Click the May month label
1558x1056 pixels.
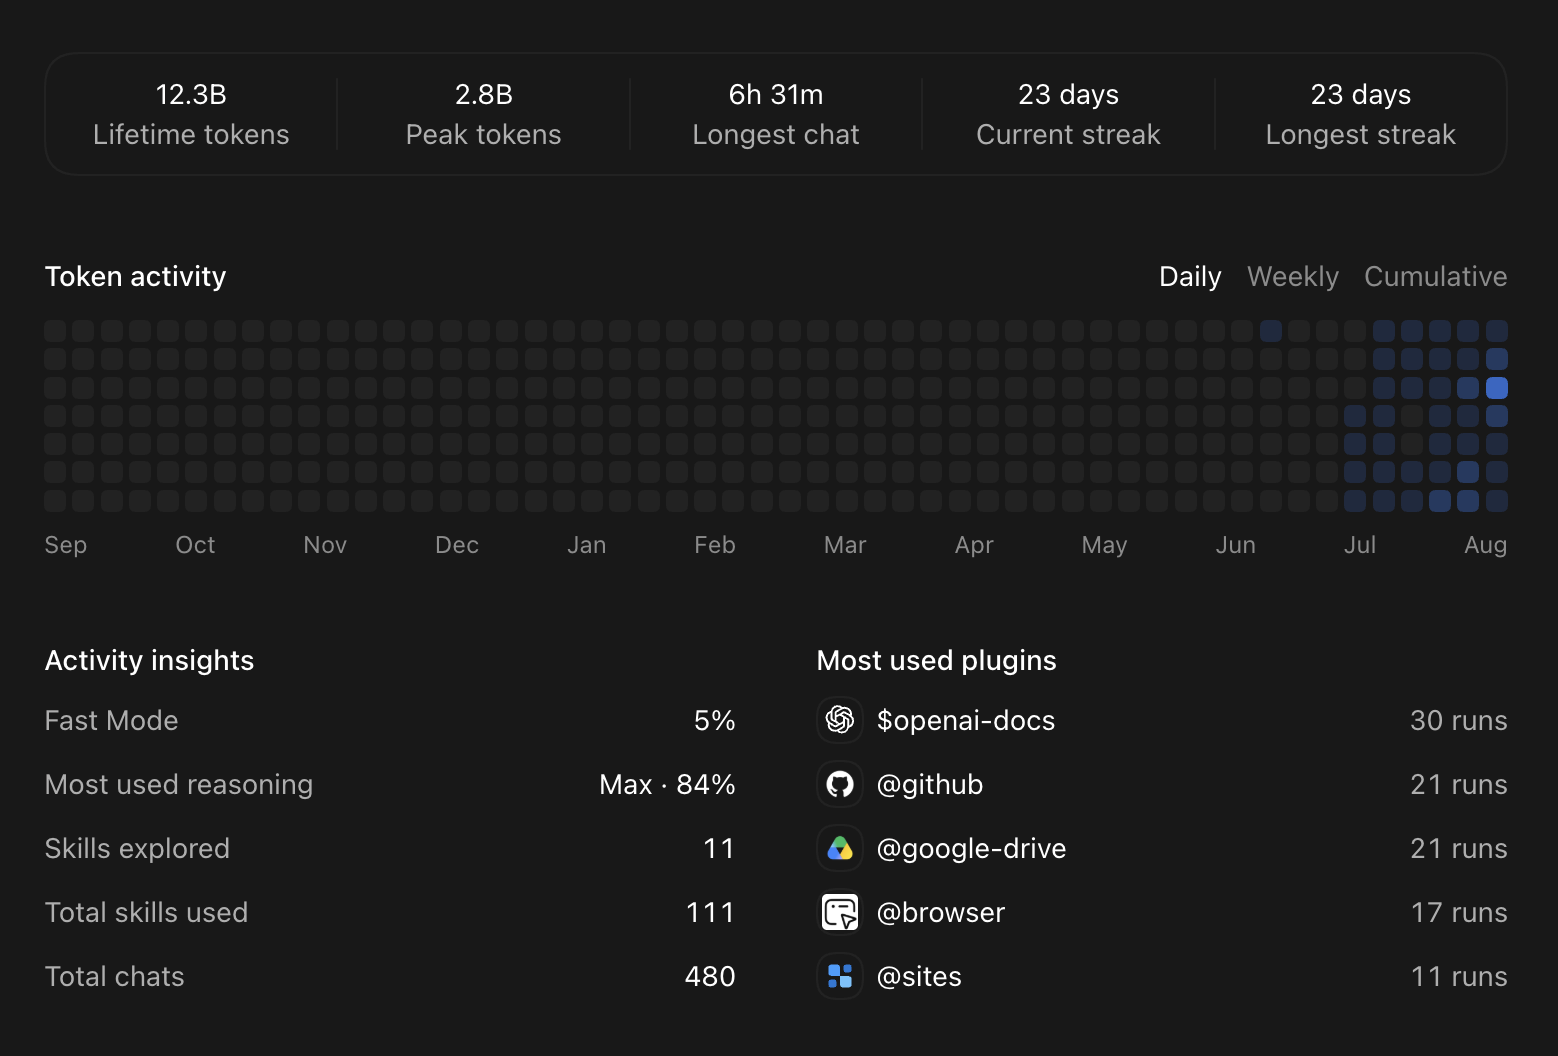1104,545
